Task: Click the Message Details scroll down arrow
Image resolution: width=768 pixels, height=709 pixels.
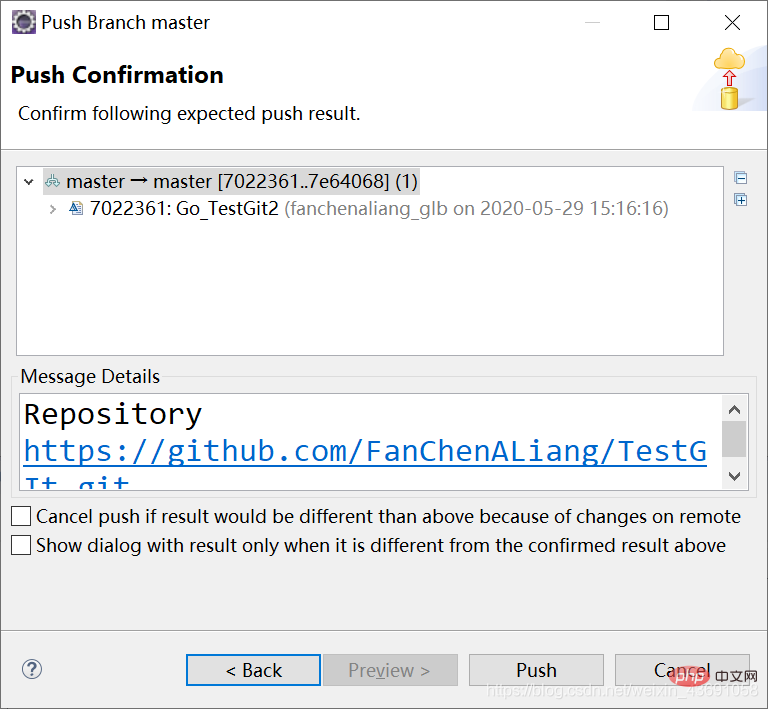Action: click(734, 475)
